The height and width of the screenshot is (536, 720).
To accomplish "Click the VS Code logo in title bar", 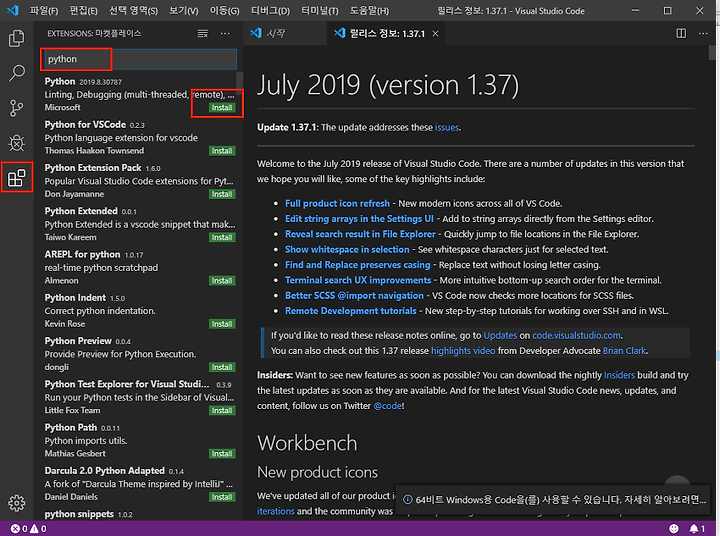I will [x=13, y=10].
